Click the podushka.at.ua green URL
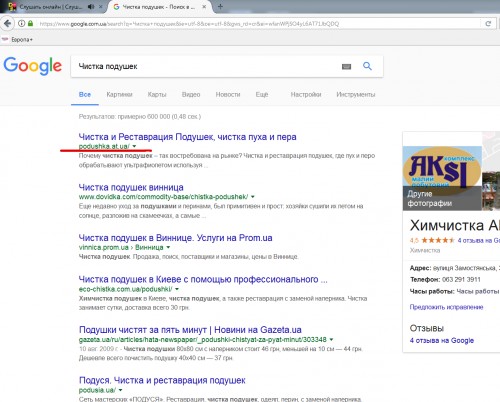The height and width of the screenshot is (402, 500). coord(104,146)
